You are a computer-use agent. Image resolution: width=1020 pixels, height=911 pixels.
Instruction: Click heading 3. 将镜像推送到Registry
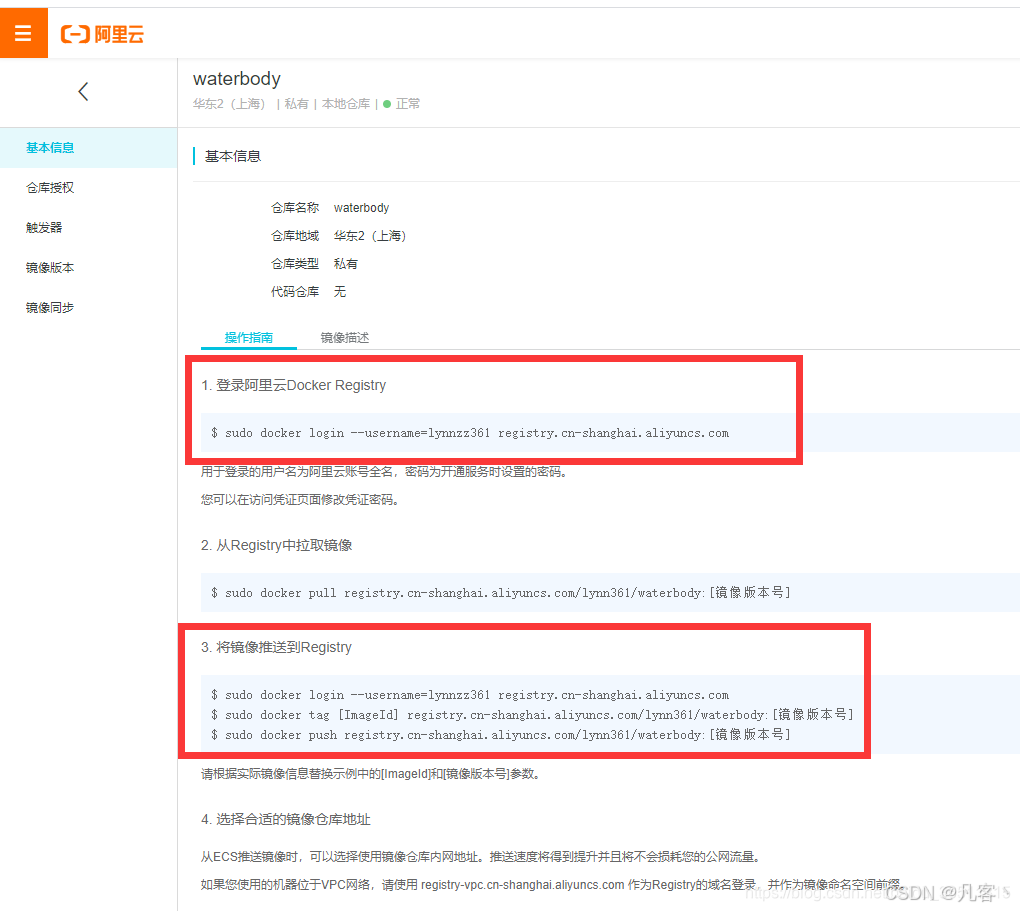click(x=276, y=647)
